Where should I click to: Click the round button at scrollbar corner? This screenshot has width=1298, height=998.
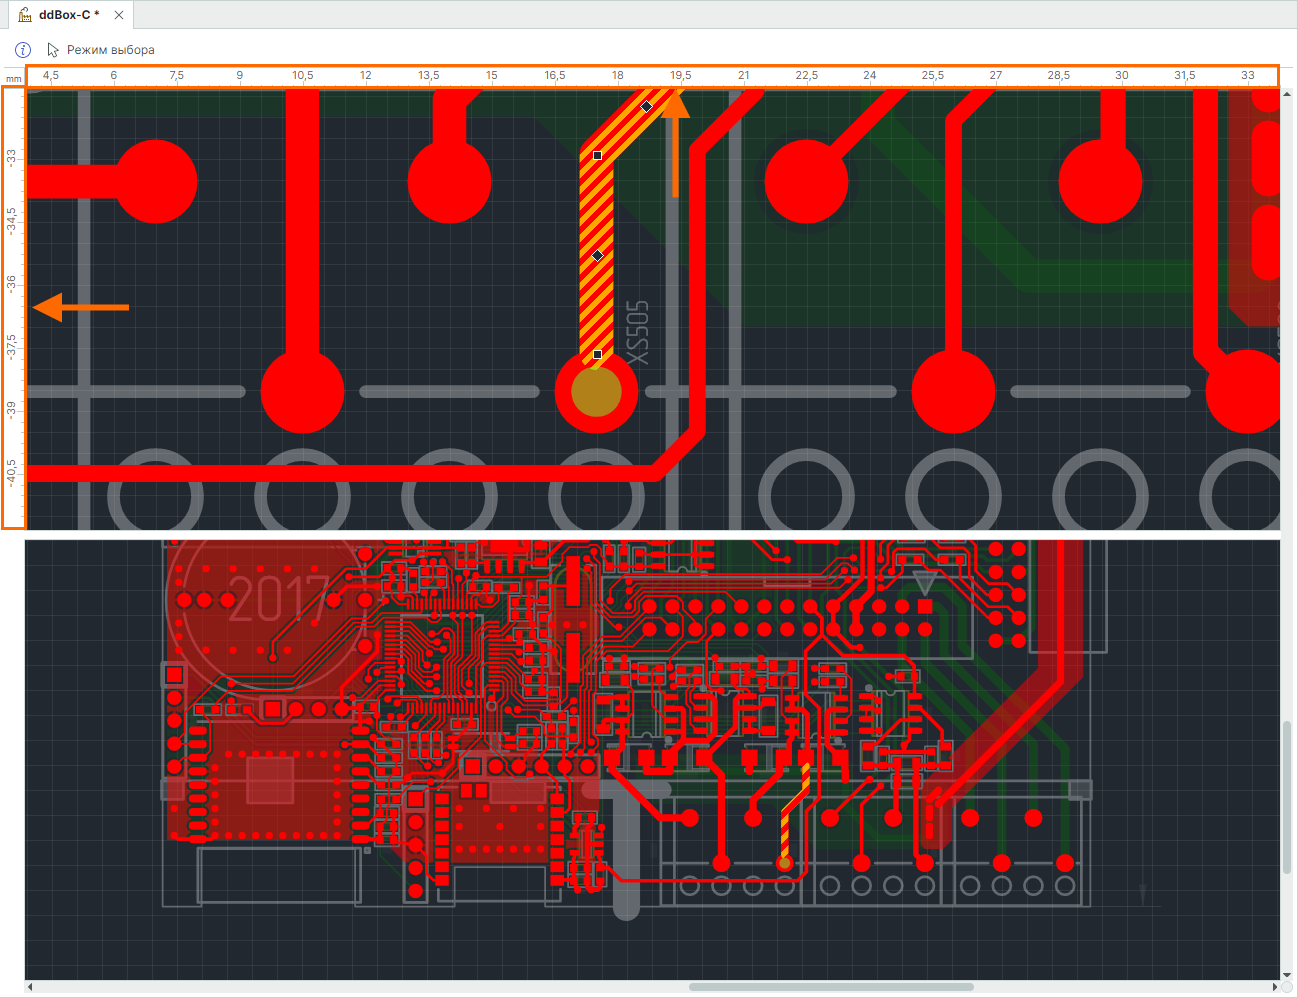[1287, 987]
